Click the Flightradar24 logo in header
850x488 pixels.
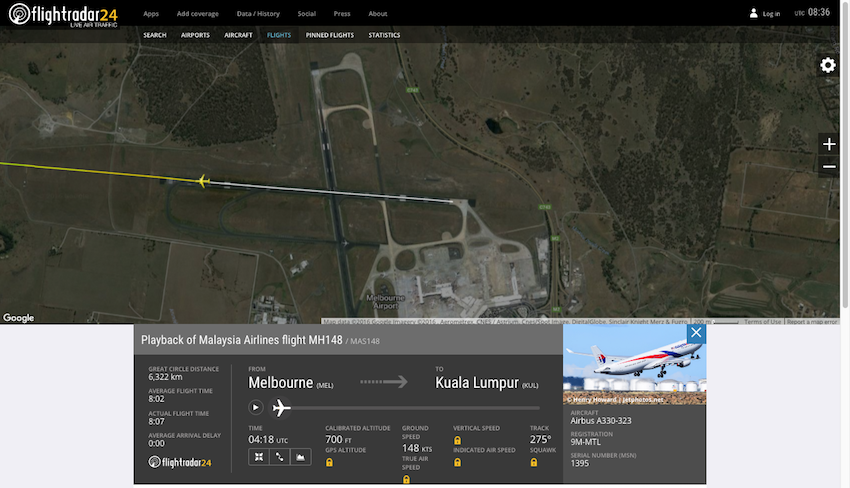point(63,15)
